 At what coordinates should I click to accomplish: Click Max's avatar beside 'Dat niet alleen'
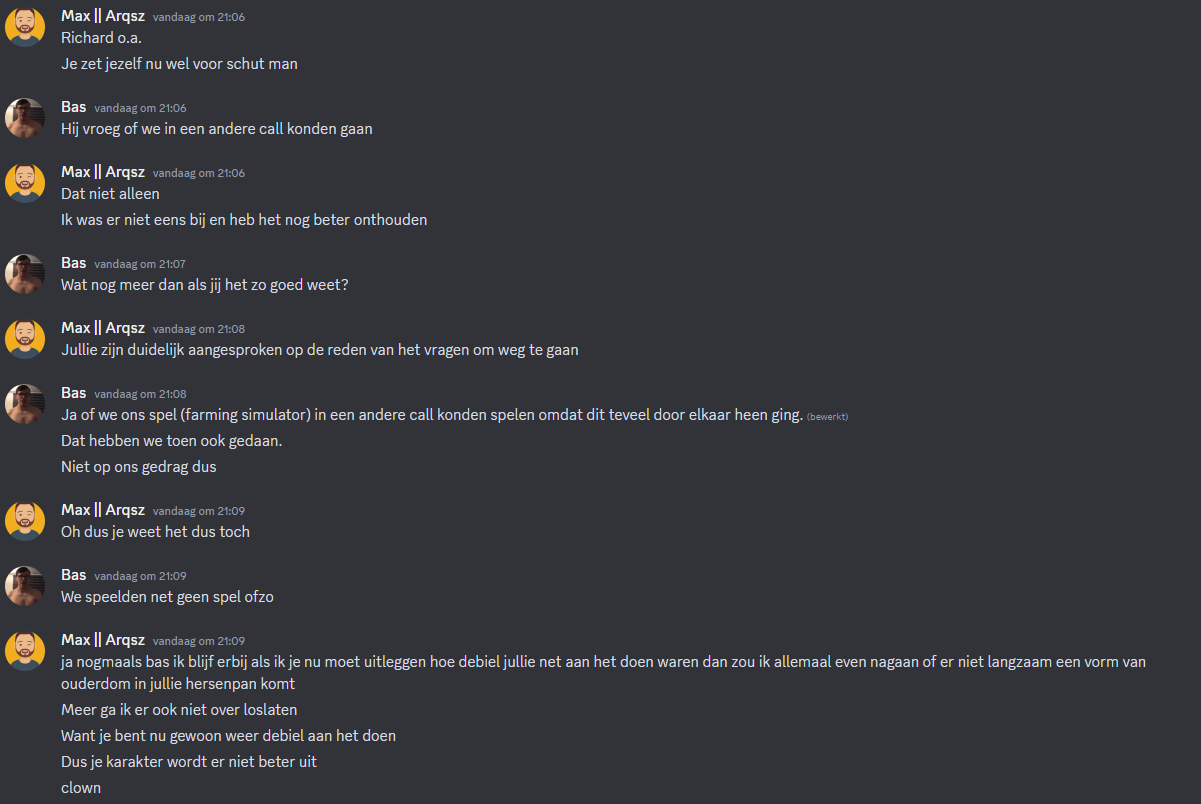click(x=25, y=183)
